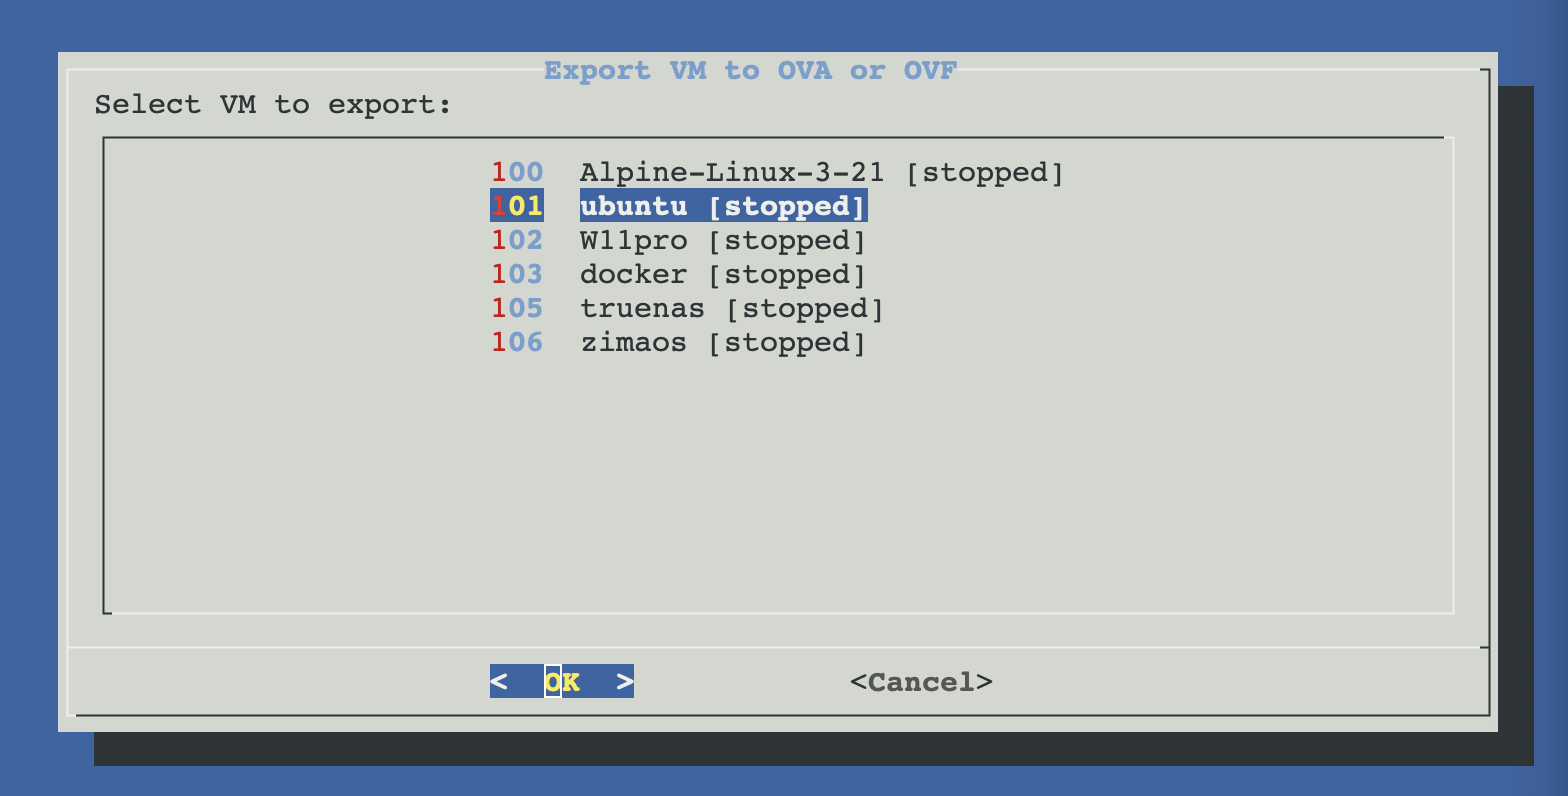The width and height of the screenshot is (1568, 796).
Task: Click VM ID 100
Action: pyautogui.click(x=517, y=173)
